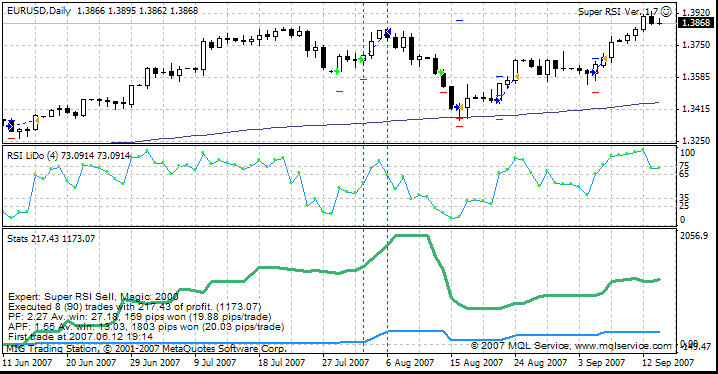Click the 1.3920 price axis label
Screen dimensions: 718x374
pyautogui.click(x=696, y=12)
